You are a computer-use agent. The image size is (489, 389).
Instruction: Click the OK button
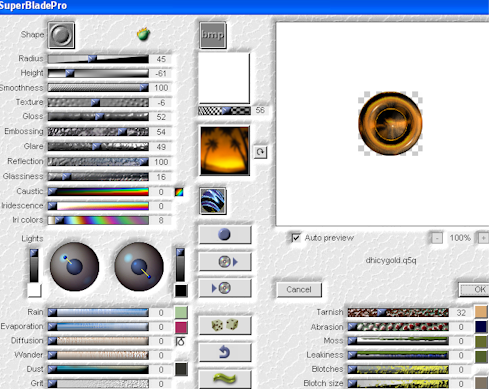475,290
